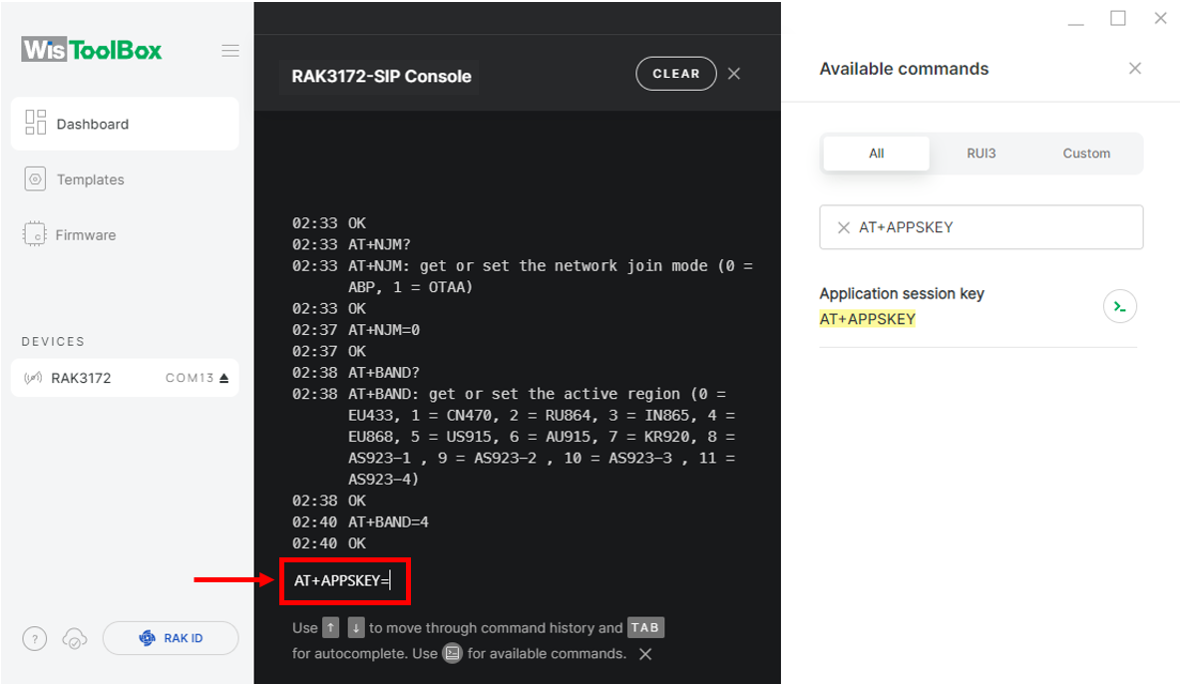Viewport: 1186px width, 687px height.
Task: Open the Dashboard page
Action: coord(125,123)
